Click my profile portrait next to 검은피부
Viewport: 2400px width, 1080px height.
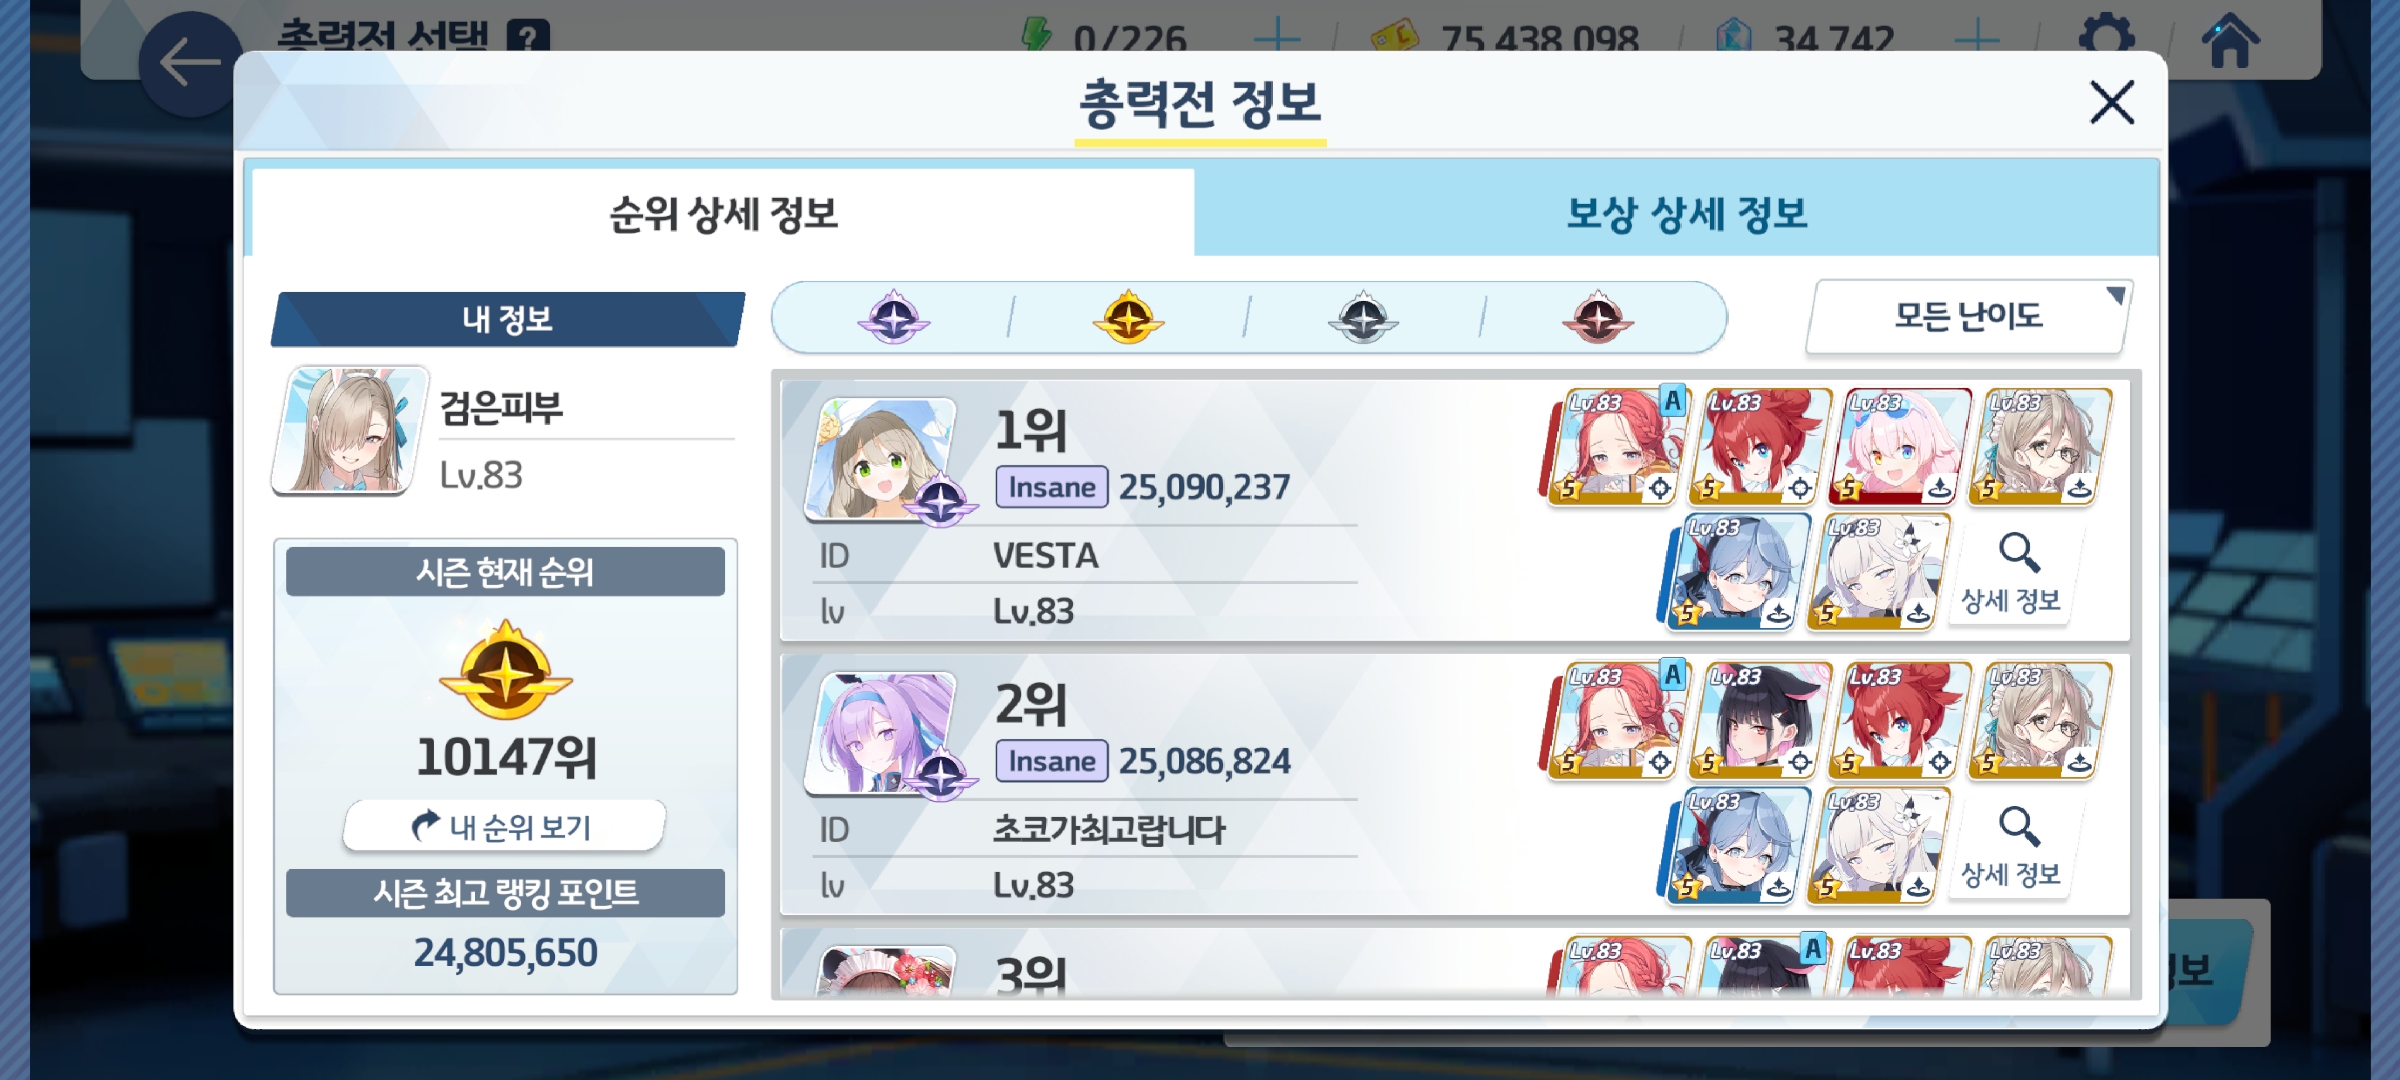click(351, 430)
